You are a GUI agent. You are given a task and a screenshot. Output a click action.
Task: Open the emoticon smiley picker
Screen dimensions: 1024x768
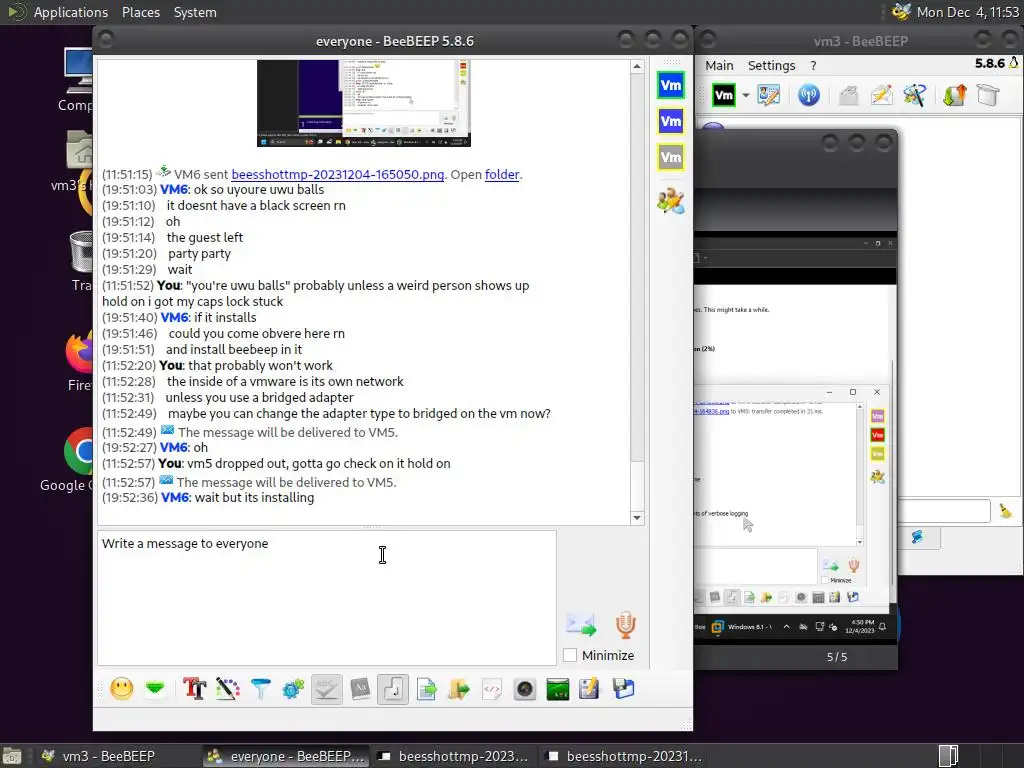click(121, 689)
